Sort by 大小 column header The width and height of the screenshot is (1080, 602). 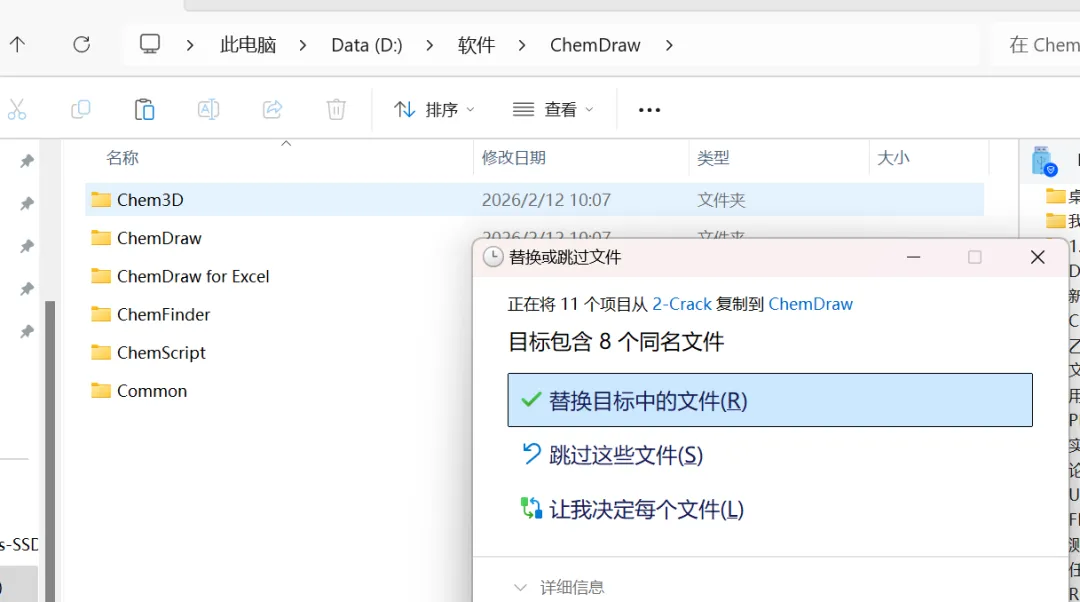pos(893,158)
